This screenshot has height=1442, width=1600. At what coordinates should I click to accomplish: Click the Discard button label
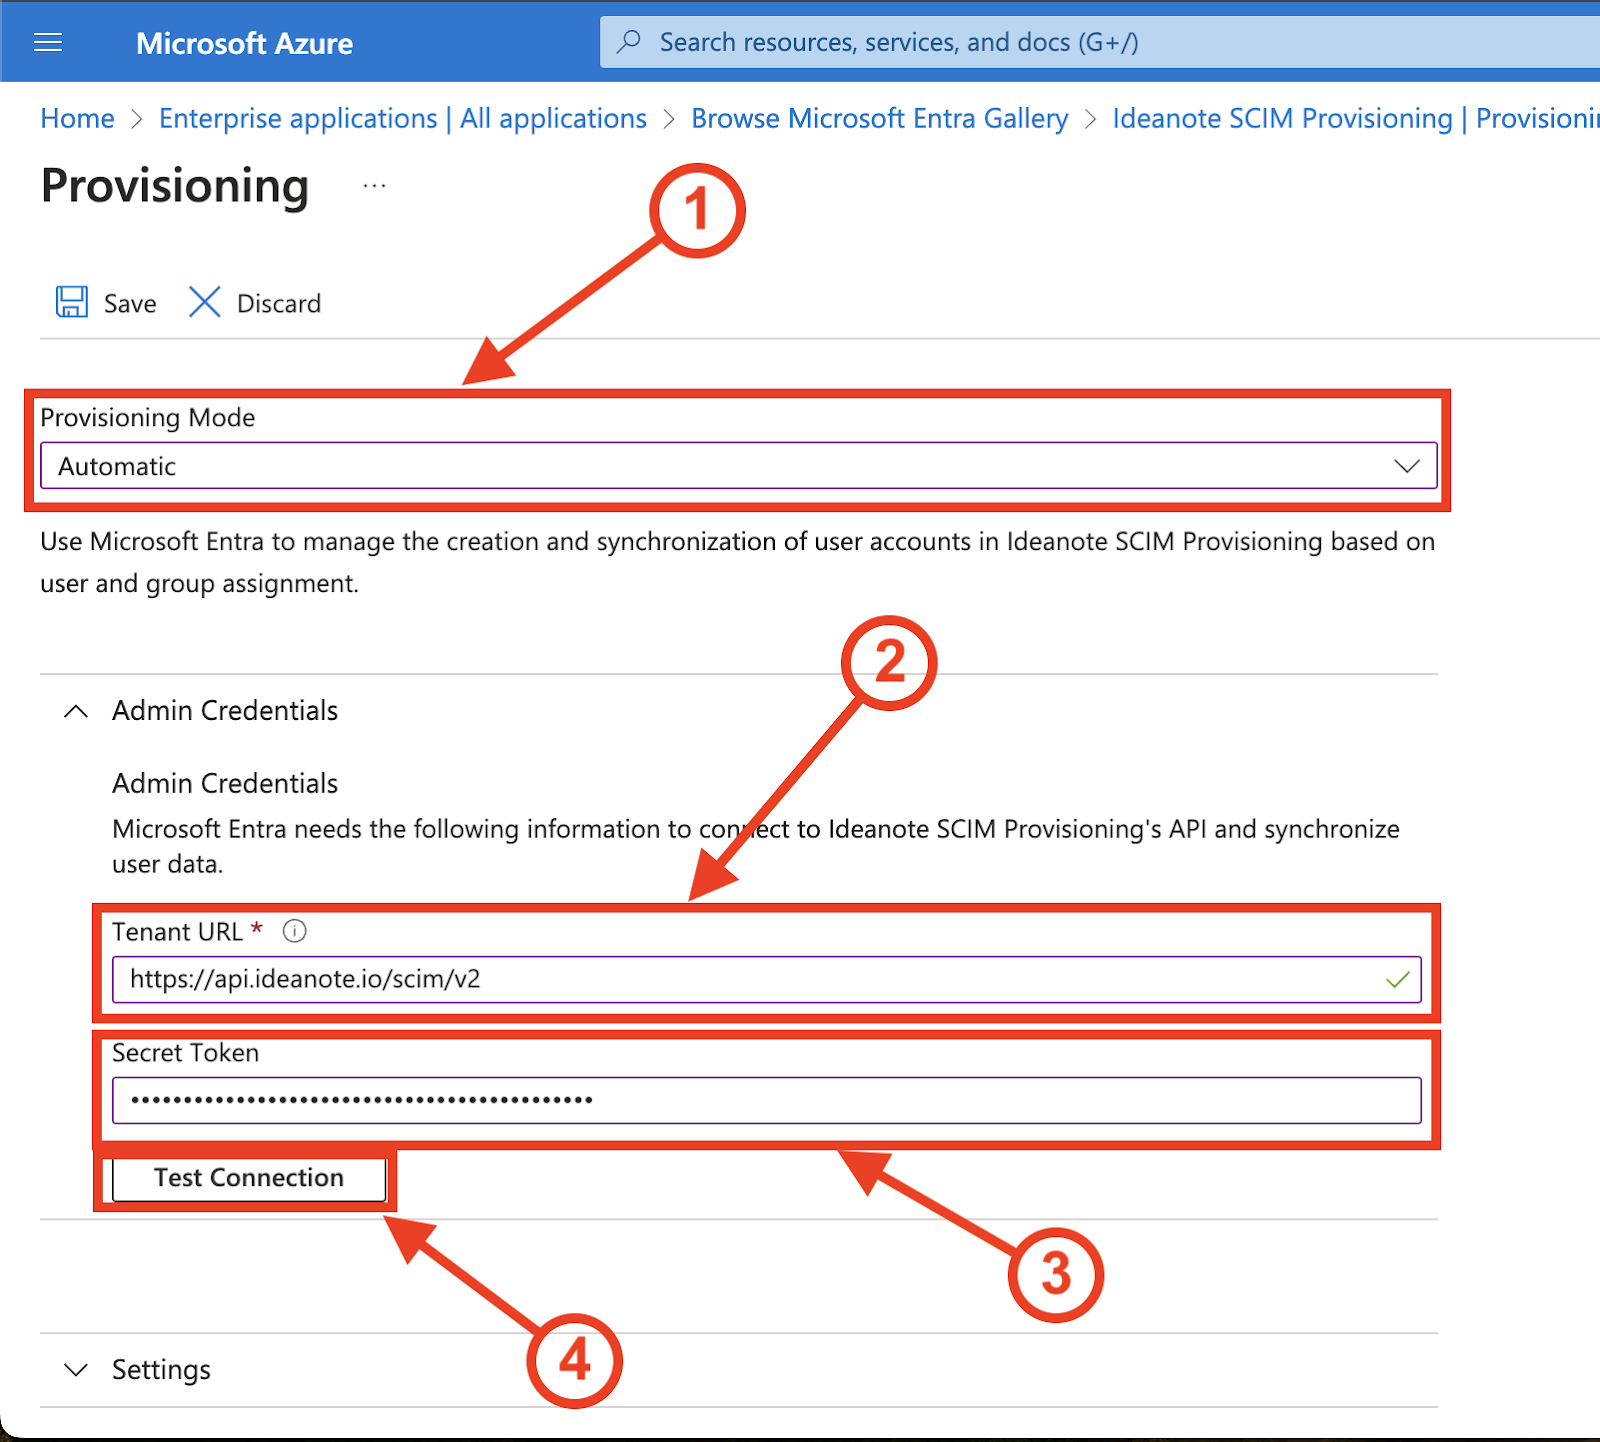[x=279, y=303]
